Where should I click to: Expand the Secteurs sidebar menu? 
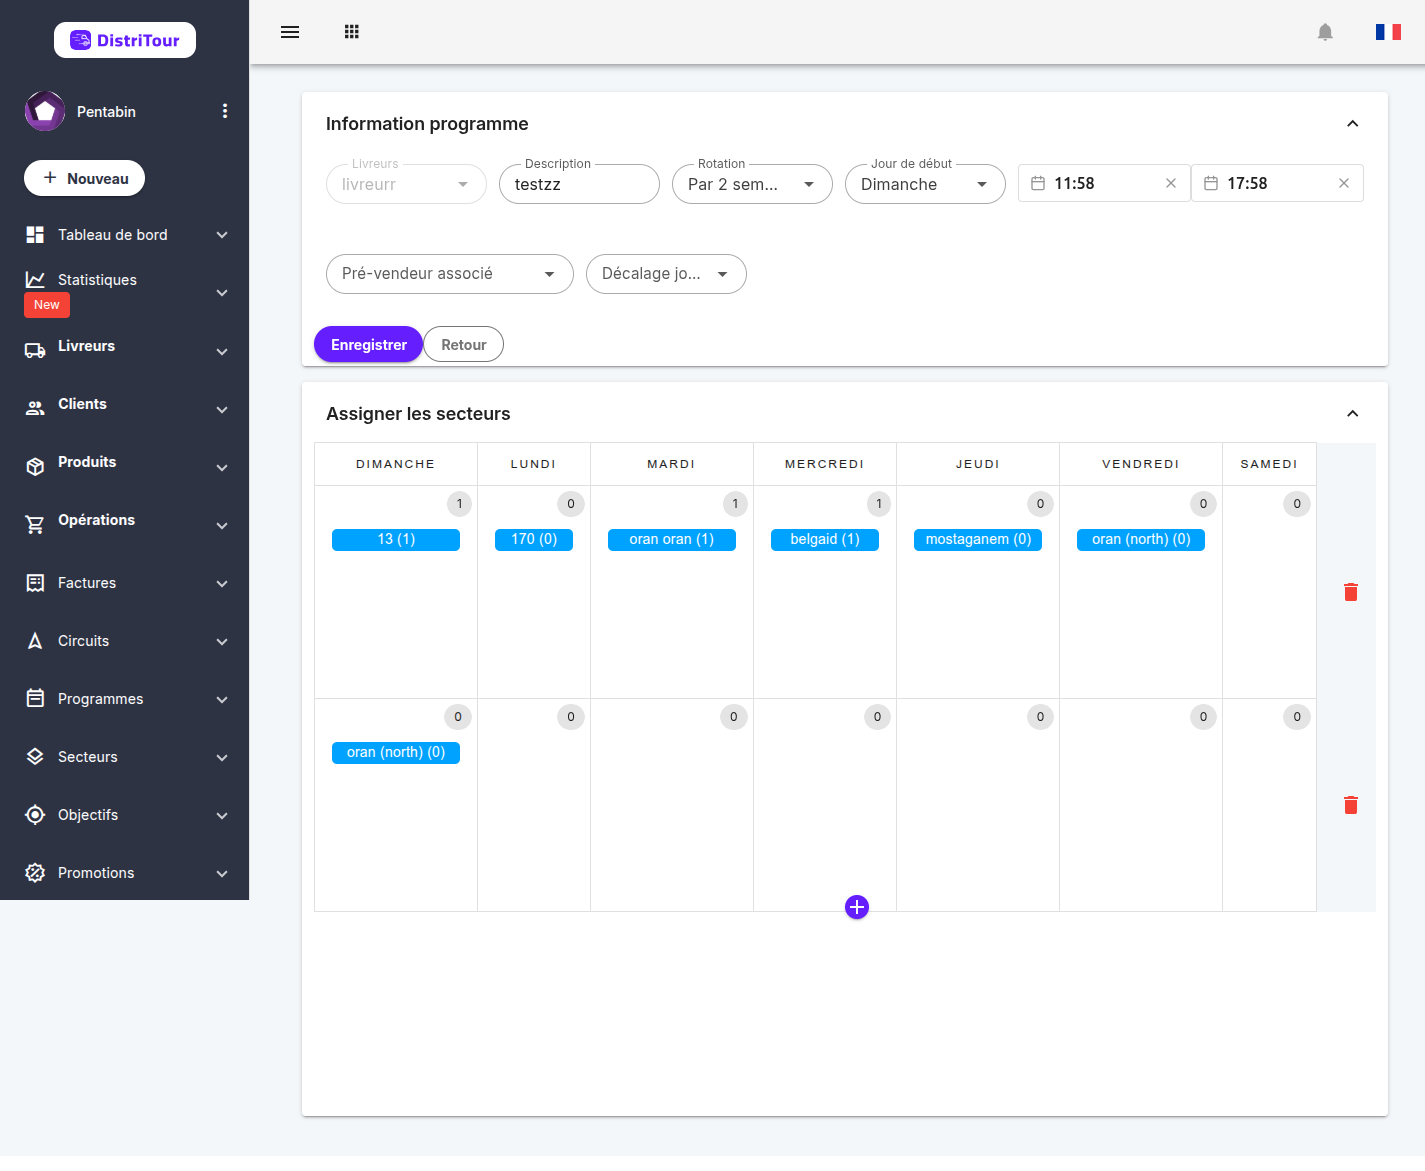pos(125,757)
